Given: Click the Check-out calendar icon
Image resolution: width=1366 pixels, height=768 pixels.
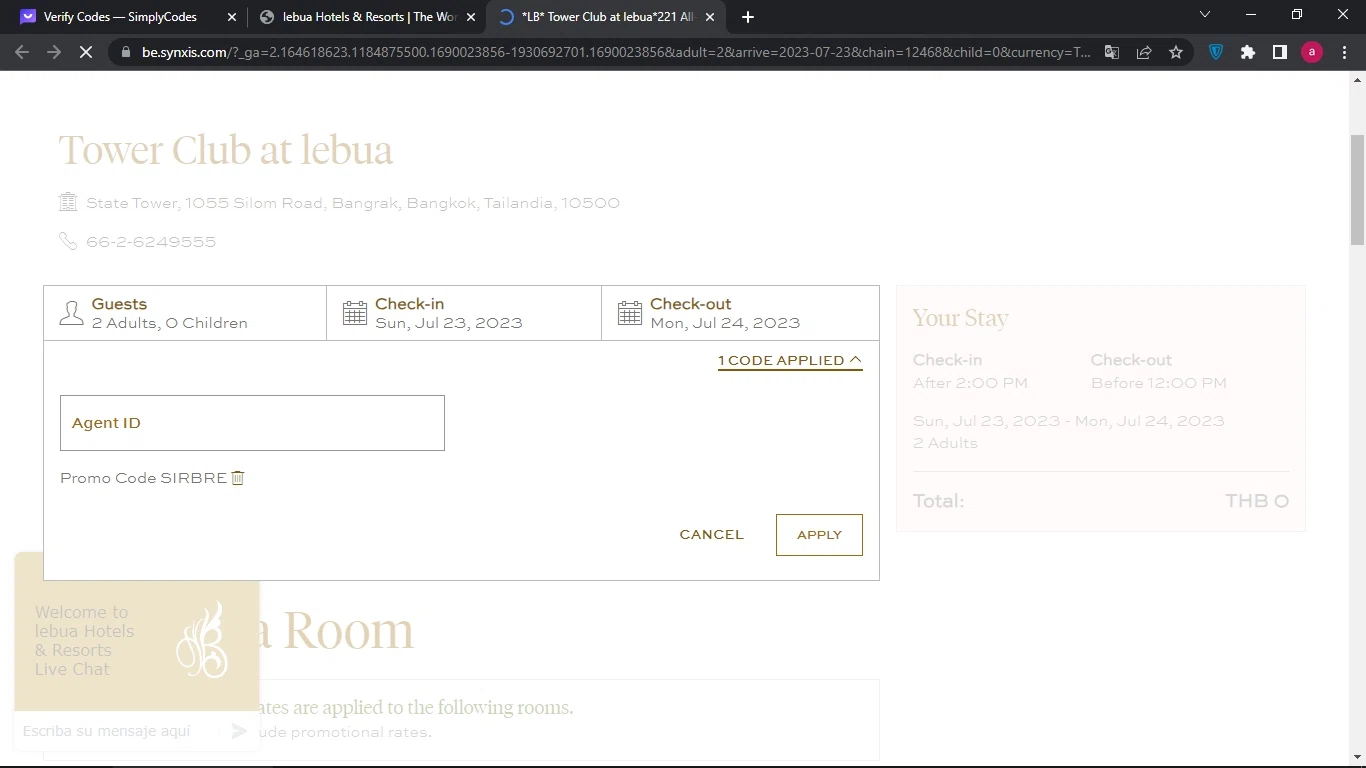Looking at the screenshot, I should [x=630, y=313].
